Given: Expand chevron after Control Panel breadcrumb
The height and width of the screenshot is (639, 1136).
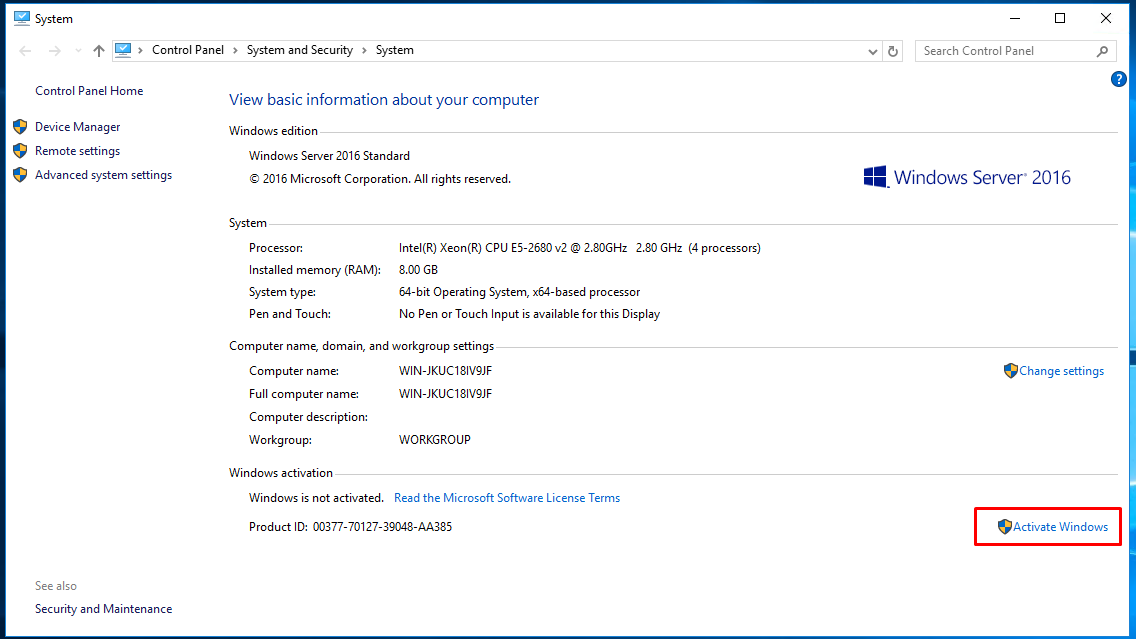Looking at the screenshot, I should pos(235,51).
